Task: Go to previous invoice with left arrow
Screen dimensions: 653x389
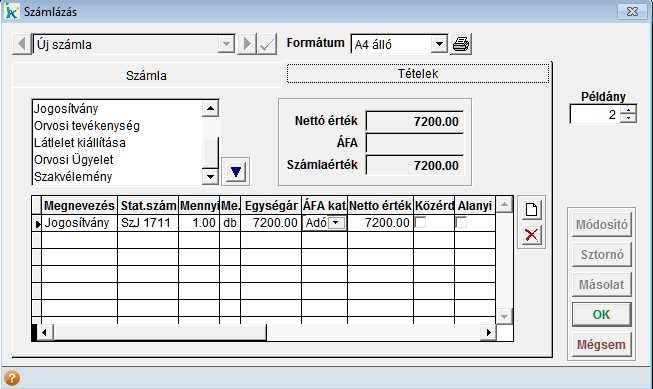Action: click(22, 44)
